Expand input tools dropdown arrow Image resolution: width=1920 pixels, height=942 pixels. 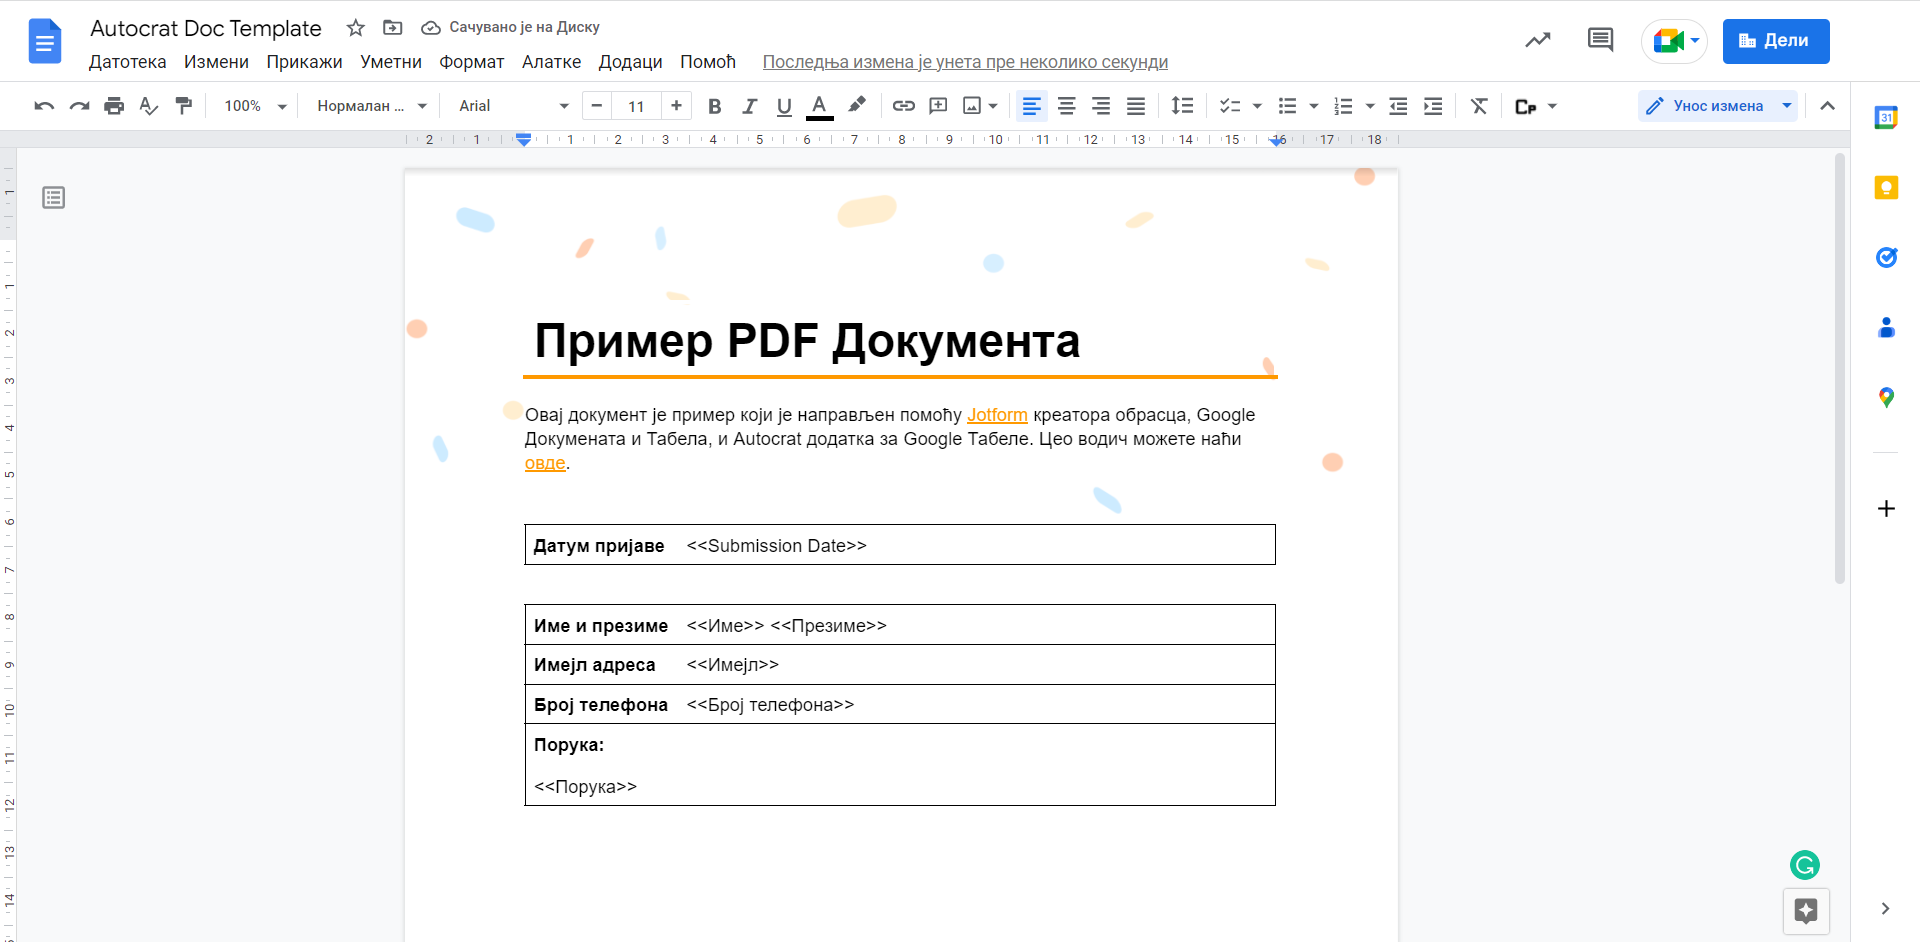click(1552, 106)
